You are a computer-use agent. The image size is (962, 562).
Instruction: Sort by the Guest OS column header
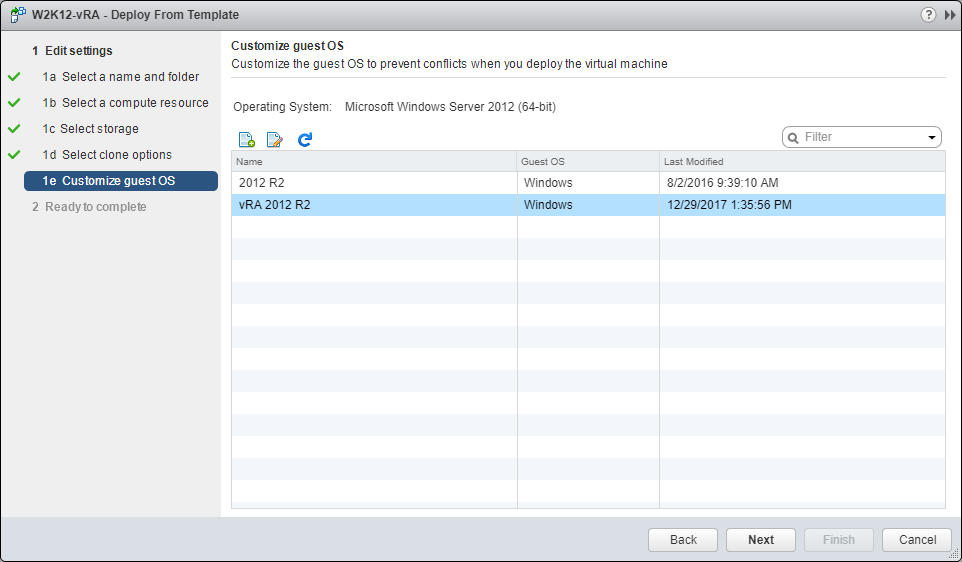(588, 161)
